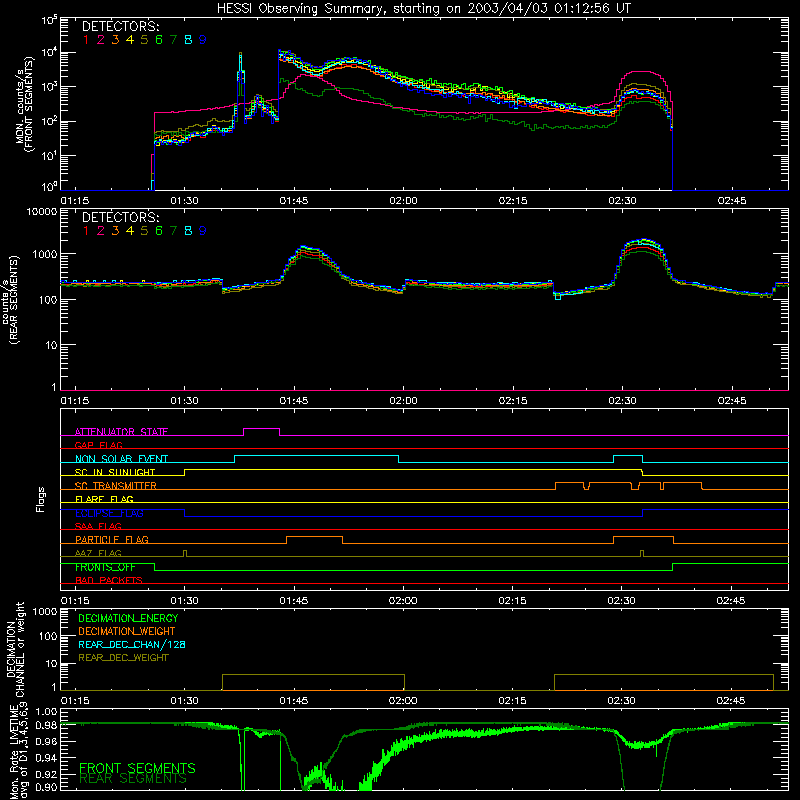Click the HESSI Observing Summary title text
The image size is (800, 800).
(423, 9)
